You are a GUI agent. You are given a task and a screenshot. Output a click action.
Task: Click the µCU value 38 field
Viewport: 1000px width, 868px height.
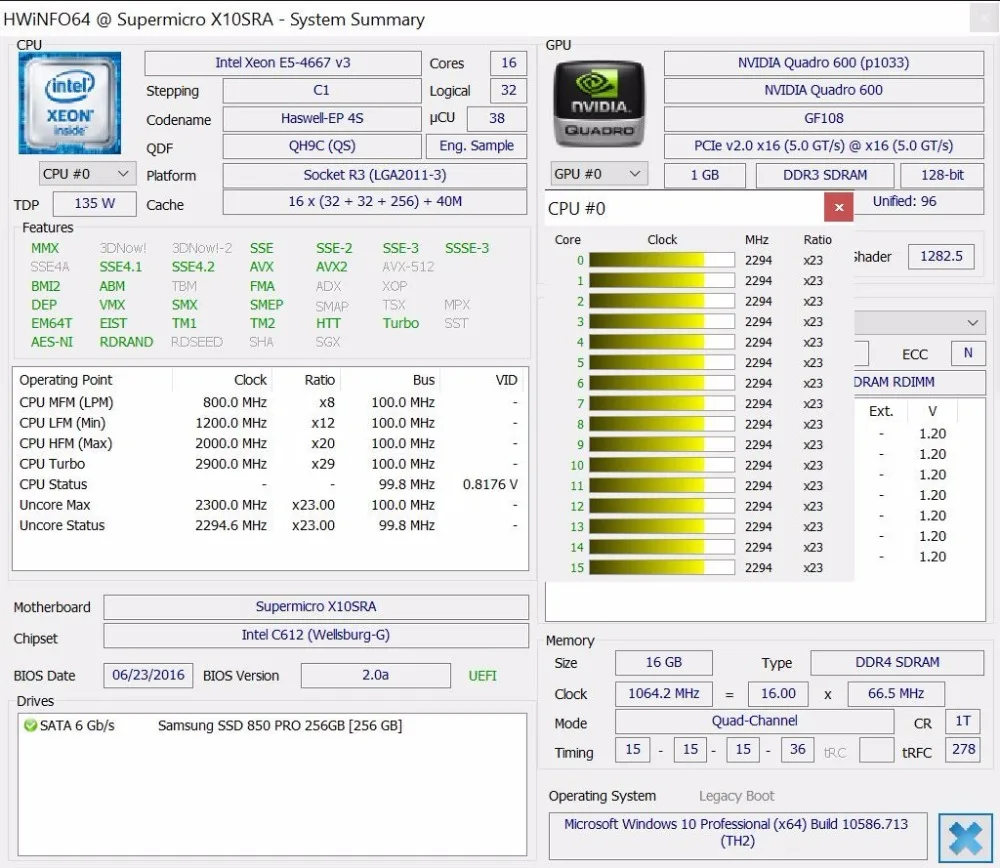coord(497,119)
